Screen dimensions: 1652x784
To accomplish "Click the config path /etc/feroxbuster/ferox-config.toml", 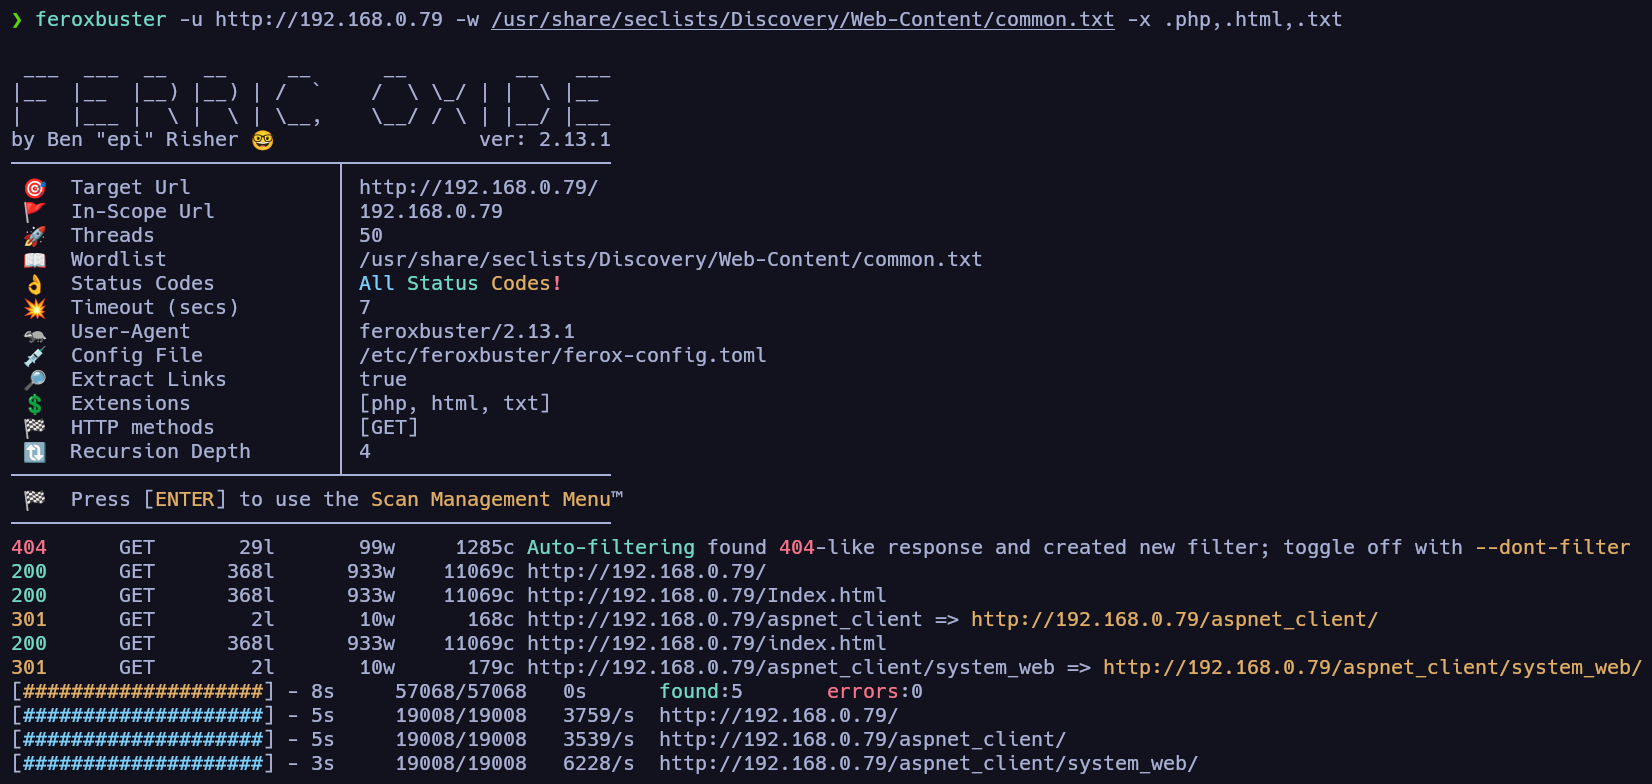I will point(563,356).
